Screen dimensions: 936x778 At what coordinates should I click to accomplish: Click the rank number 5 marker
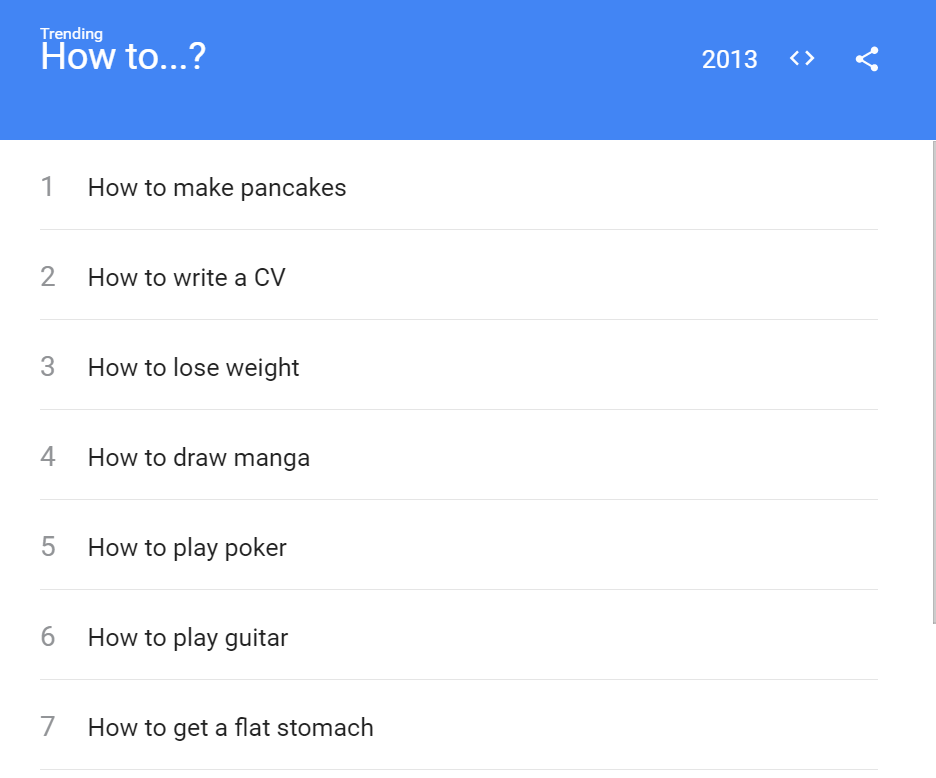(47, 547)
